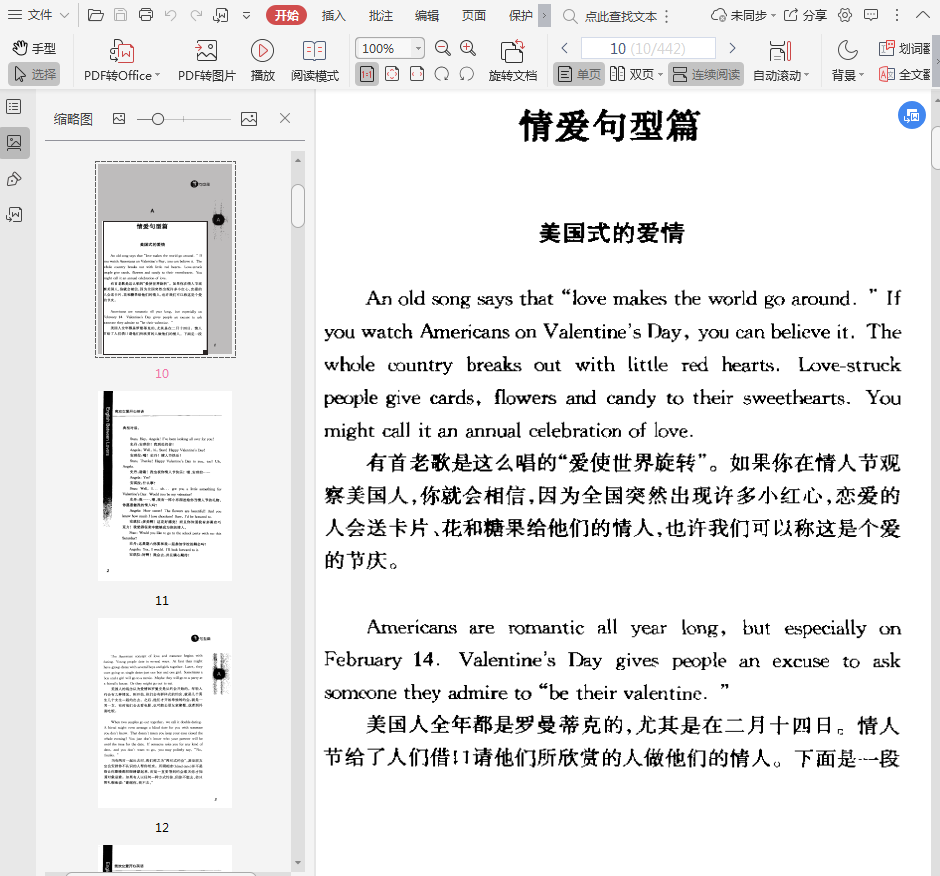Image resolution: width=940 pixels, height=876 pixels.
Task: Select page 11 thumbnail
Action: tap(165, 486)
